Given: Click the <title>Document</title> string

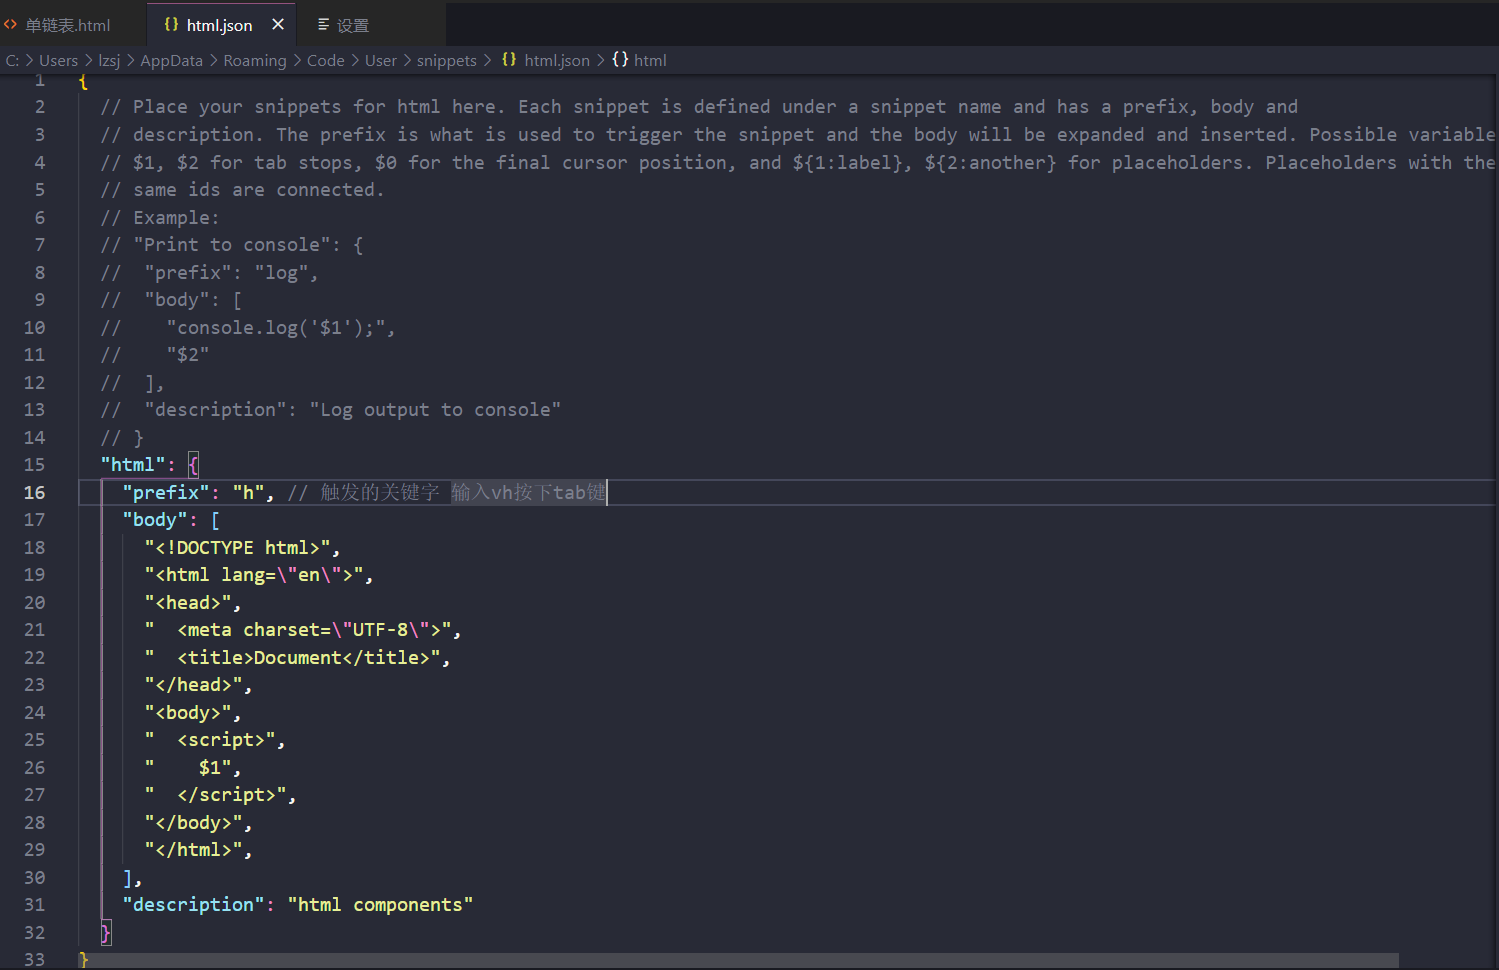Looking at the screenshot, I should (x=293, y=657).
